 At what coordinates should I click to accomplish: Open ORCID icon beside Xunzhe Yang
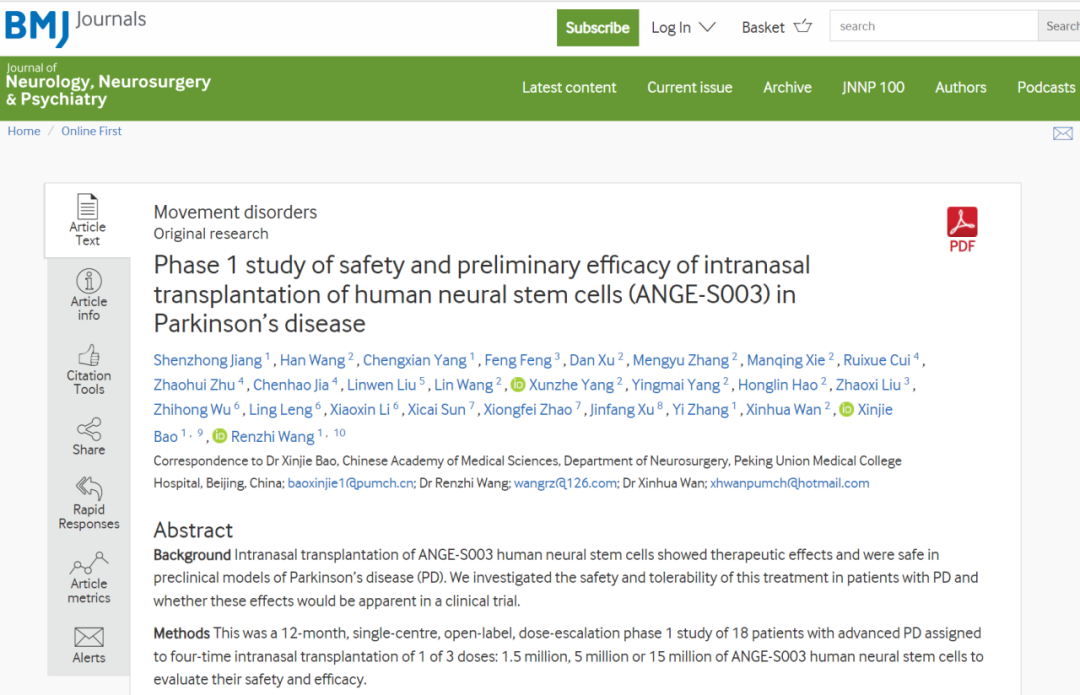tap(518, 385)
